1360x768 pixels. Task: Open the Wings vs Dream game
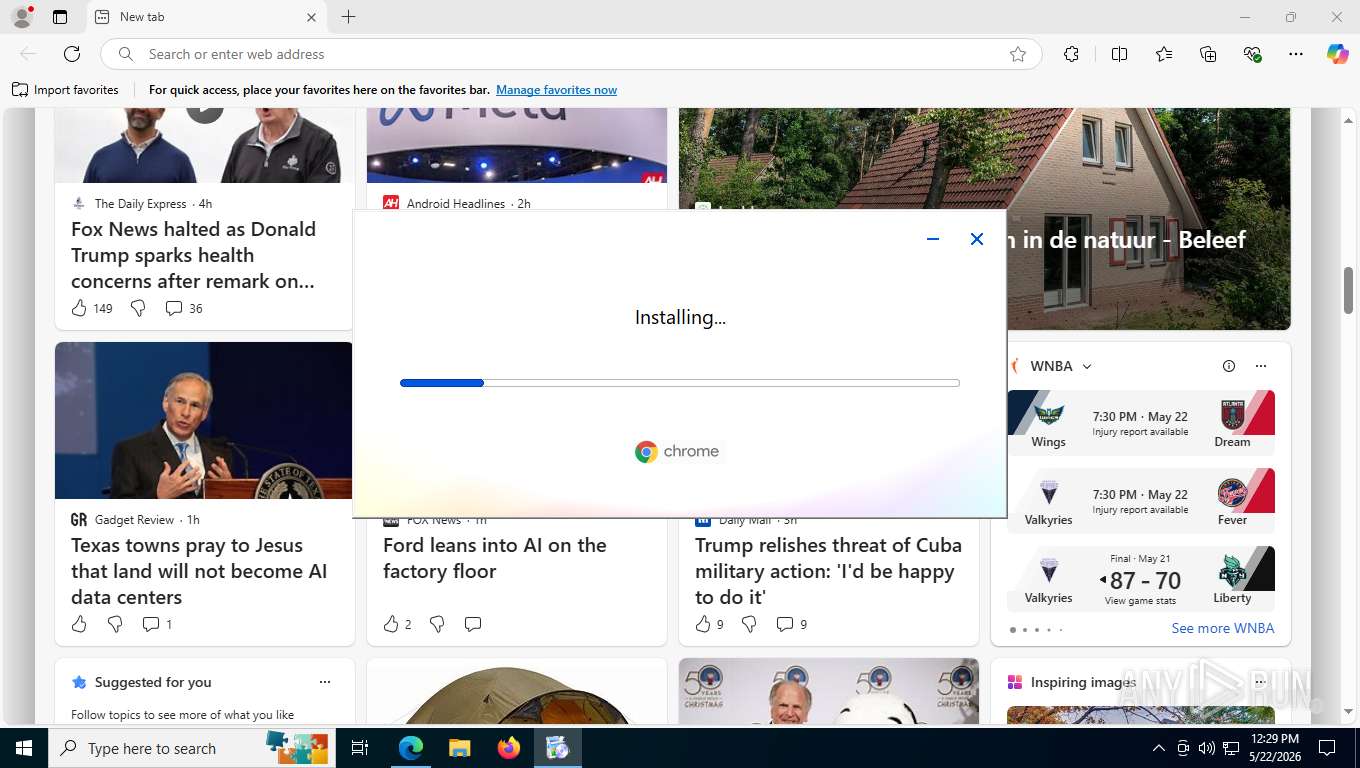click(1141, 423)
